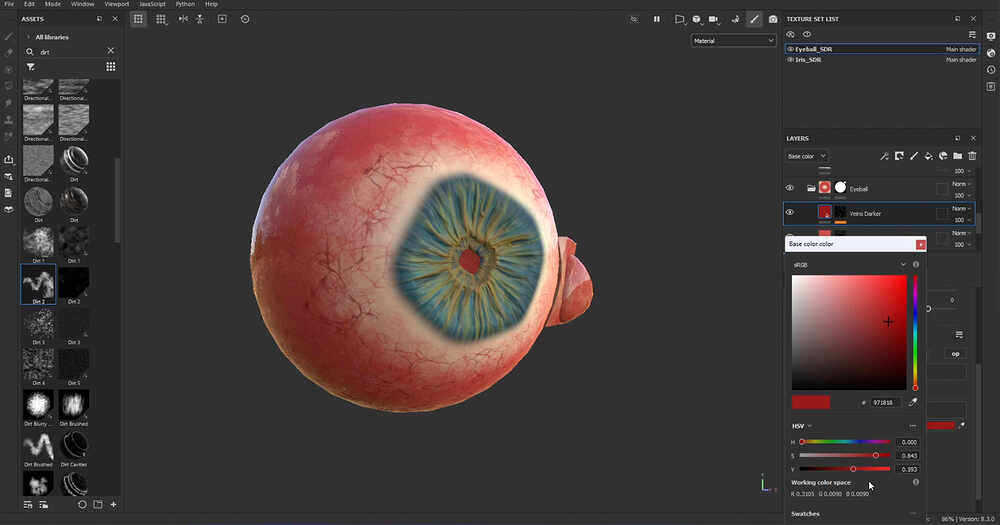Add a folder in the Layers panel
Viewport: 1000px width, 525px height.
[x=958, y=156]
